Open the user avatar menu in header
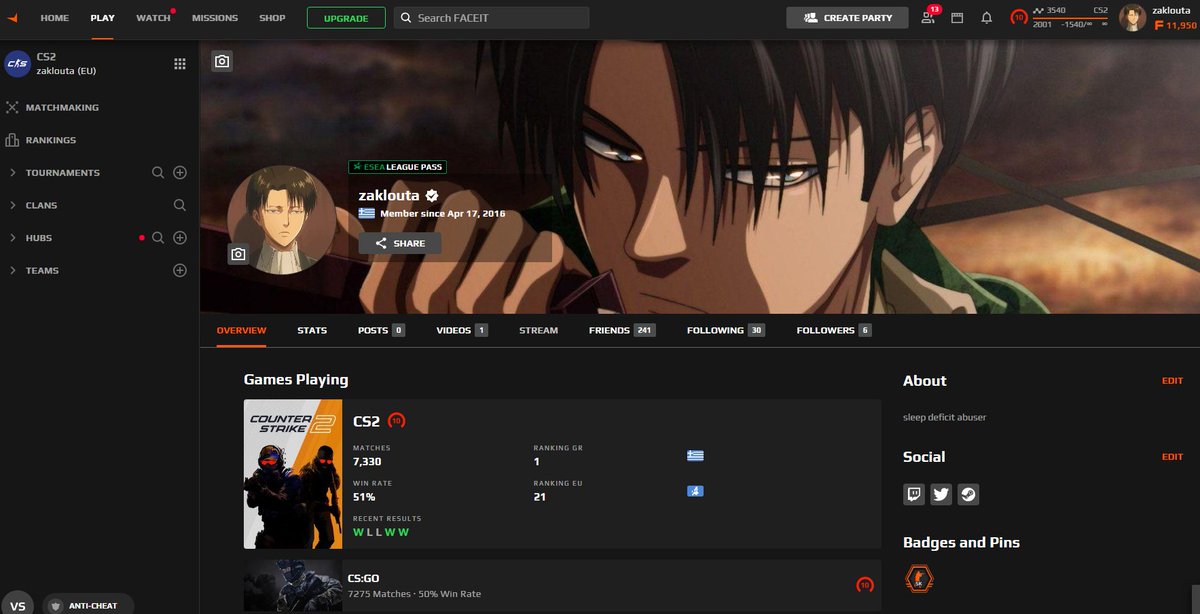 pos(1133,17)
